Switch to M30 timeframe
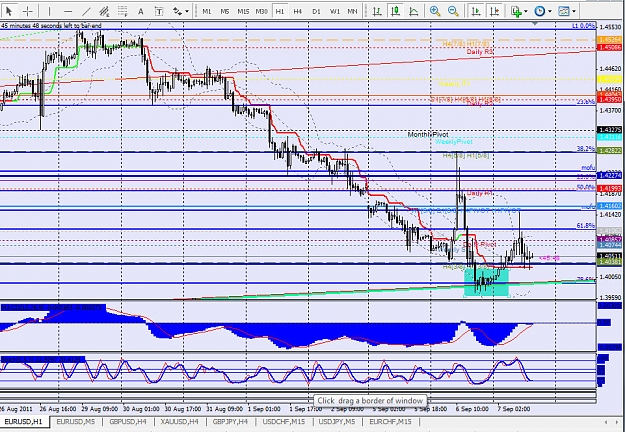Image resolution: width=625 pixels, height=432 pixels. [261, 11]
